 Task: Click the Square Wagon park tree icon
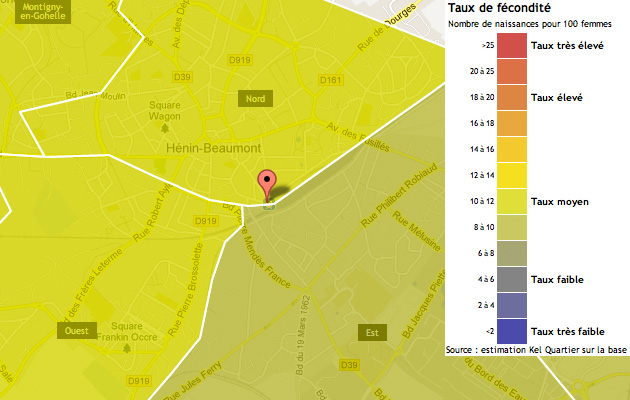coord(164,128)
